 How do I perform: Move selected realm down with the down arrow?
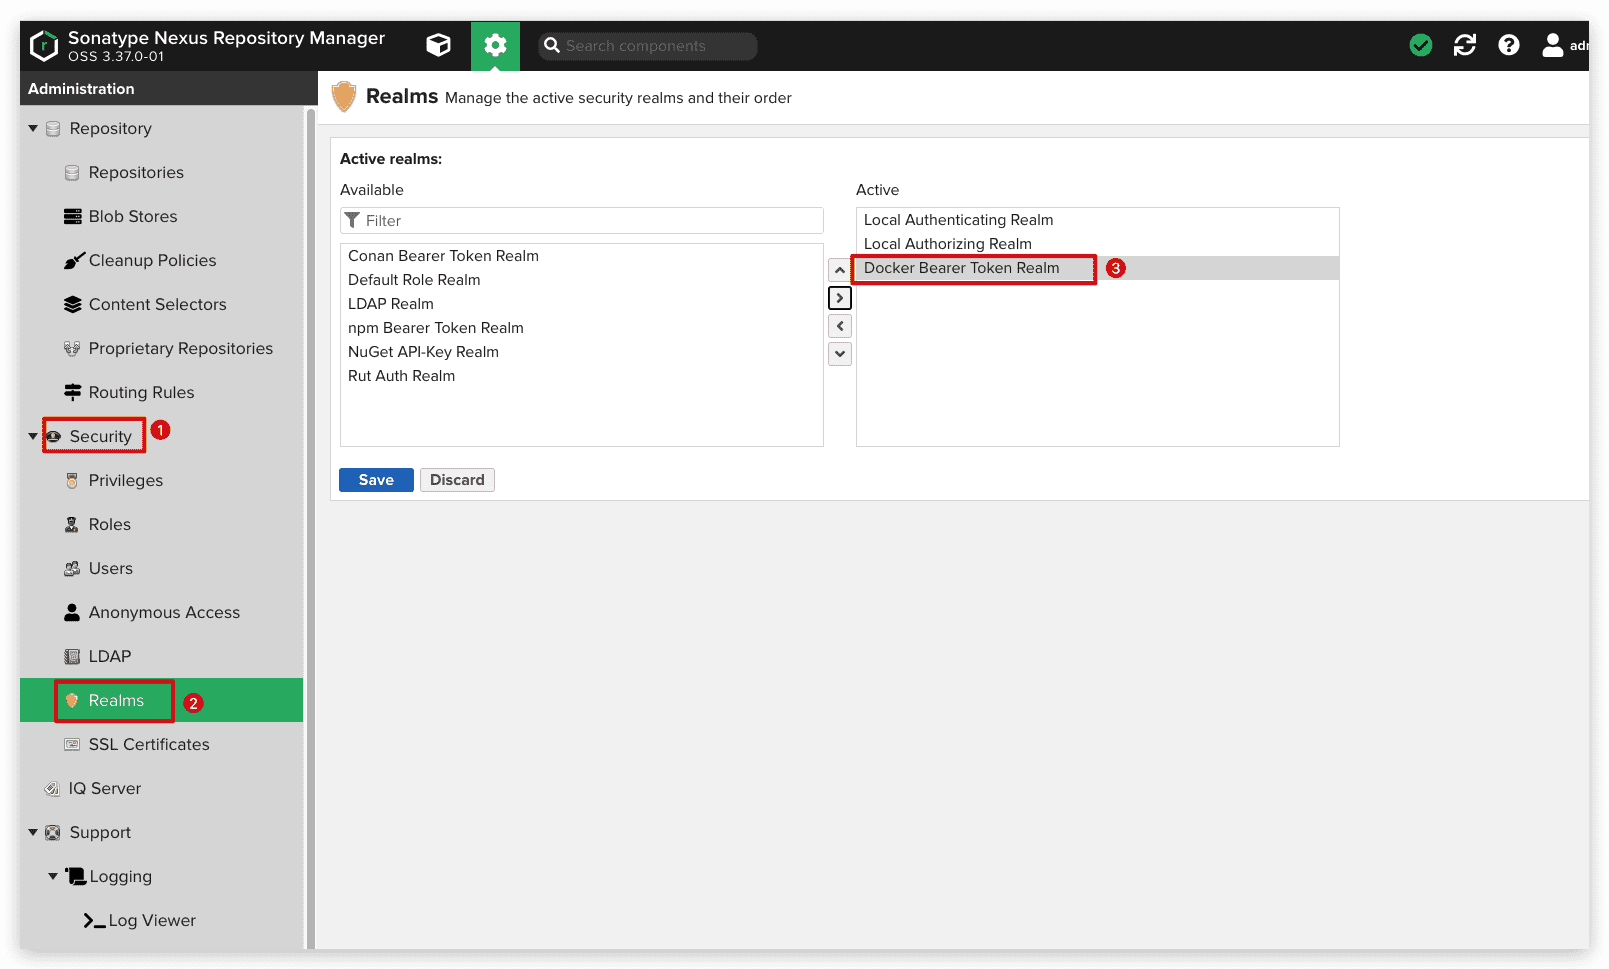840,353
